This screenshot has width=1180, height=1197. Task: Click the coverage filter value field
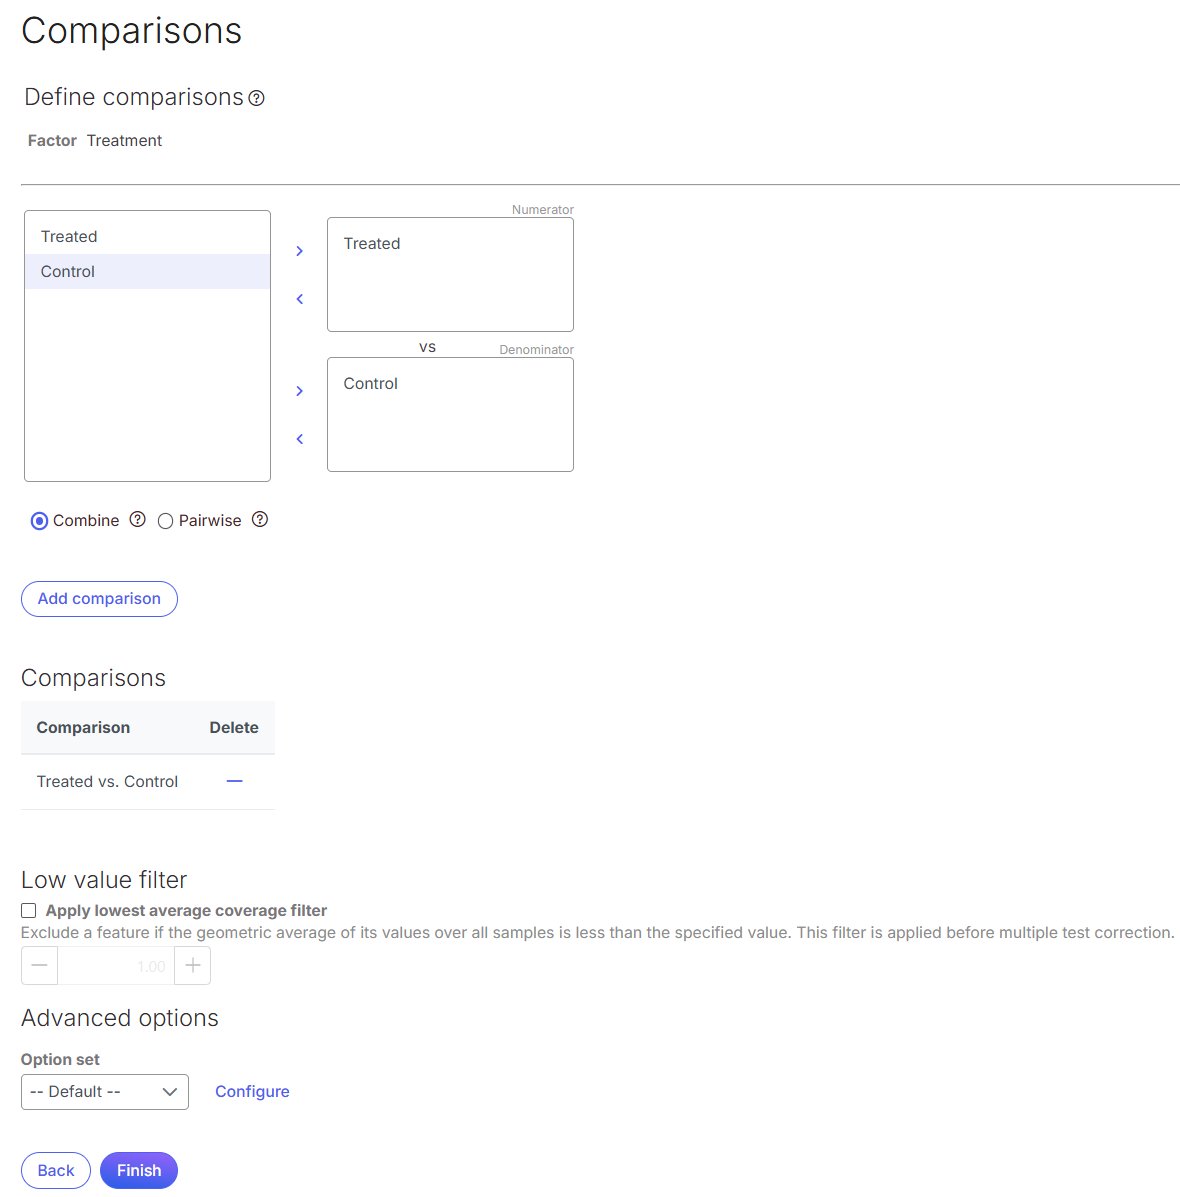click(116, 966)
